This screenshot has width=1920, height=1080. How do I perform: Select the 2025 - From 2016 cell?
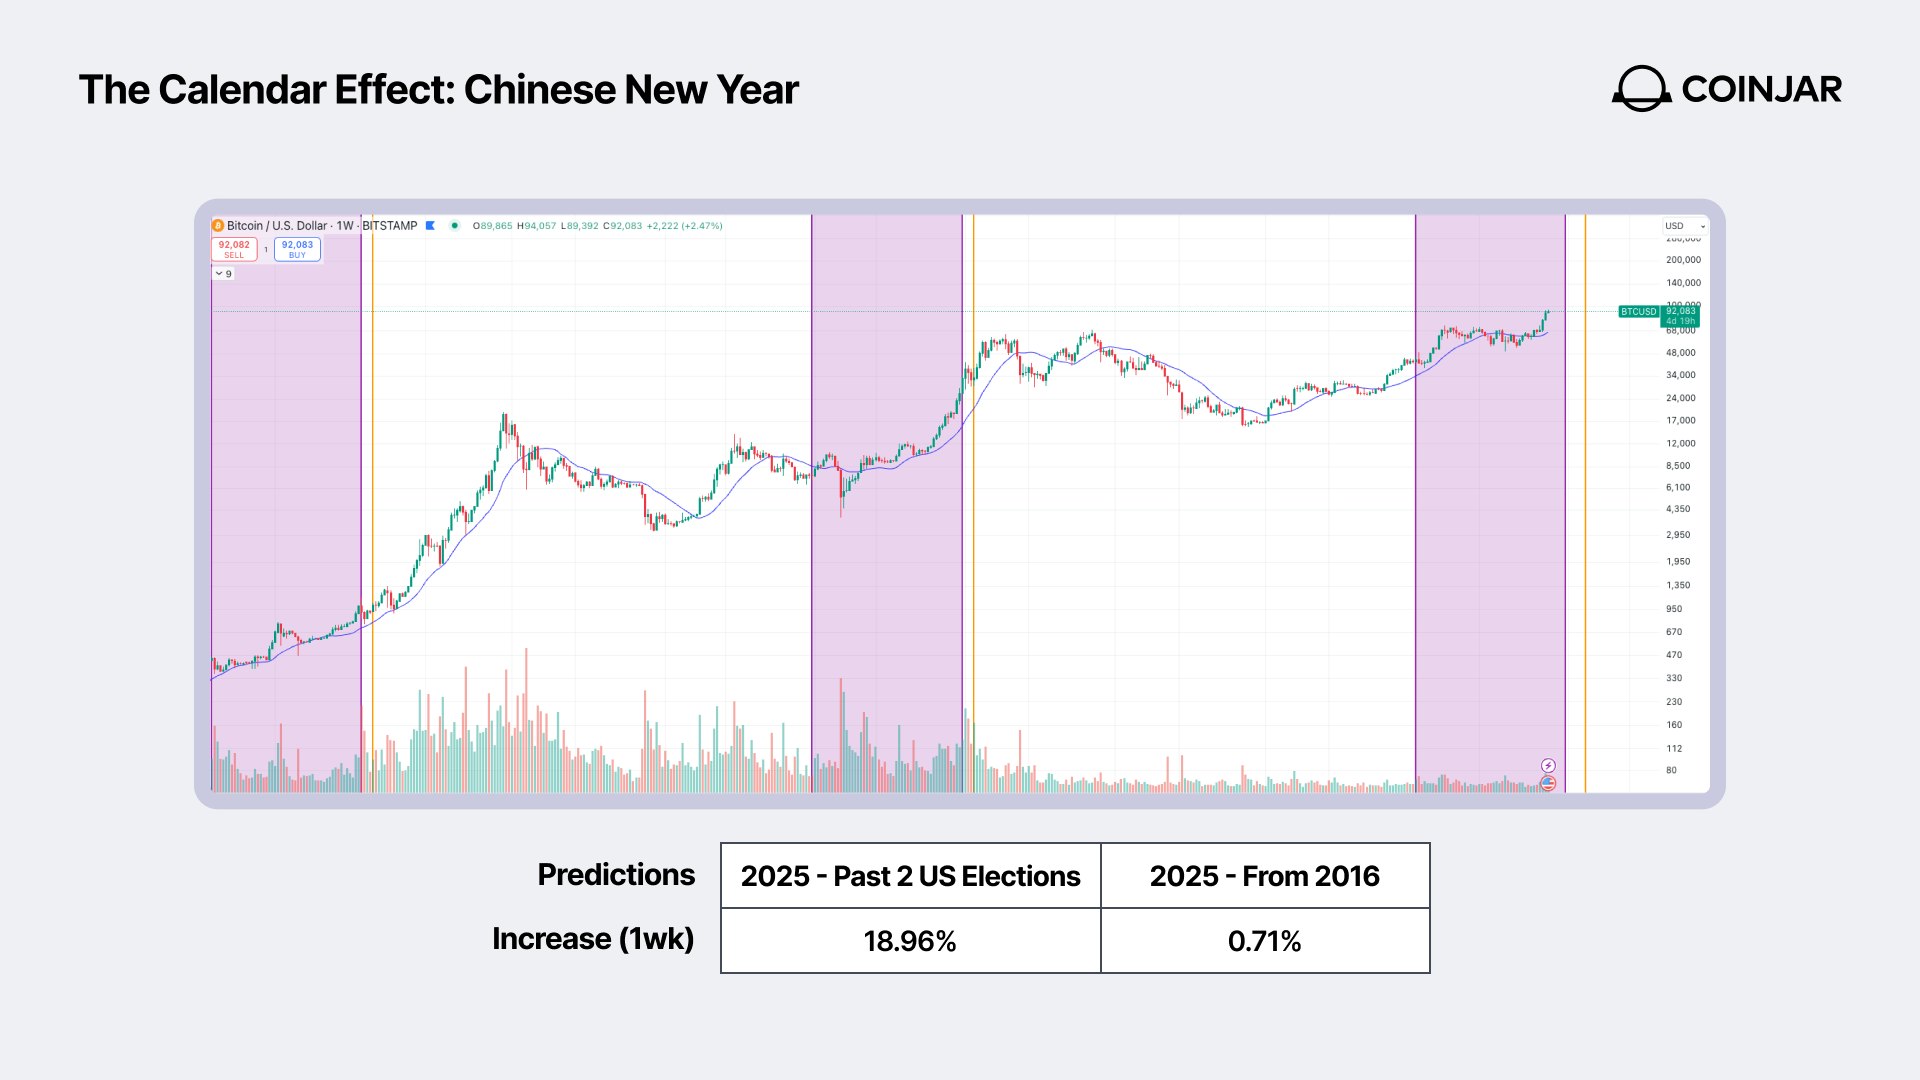pos(1264,876)
